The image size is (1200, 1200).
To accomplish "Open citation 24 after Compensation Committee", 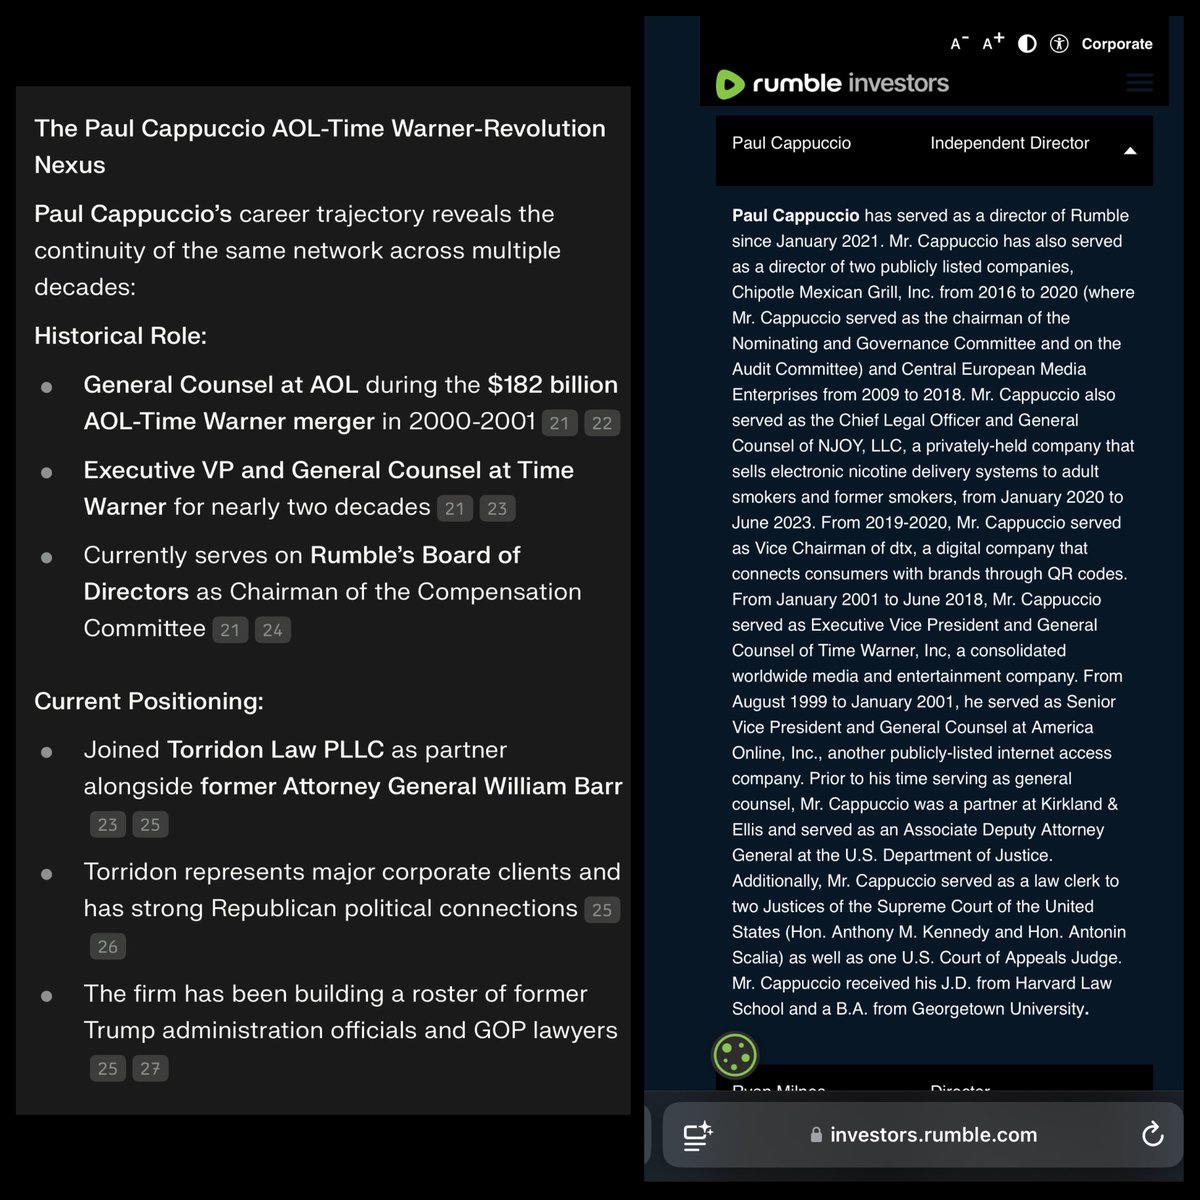I will 273,630.
